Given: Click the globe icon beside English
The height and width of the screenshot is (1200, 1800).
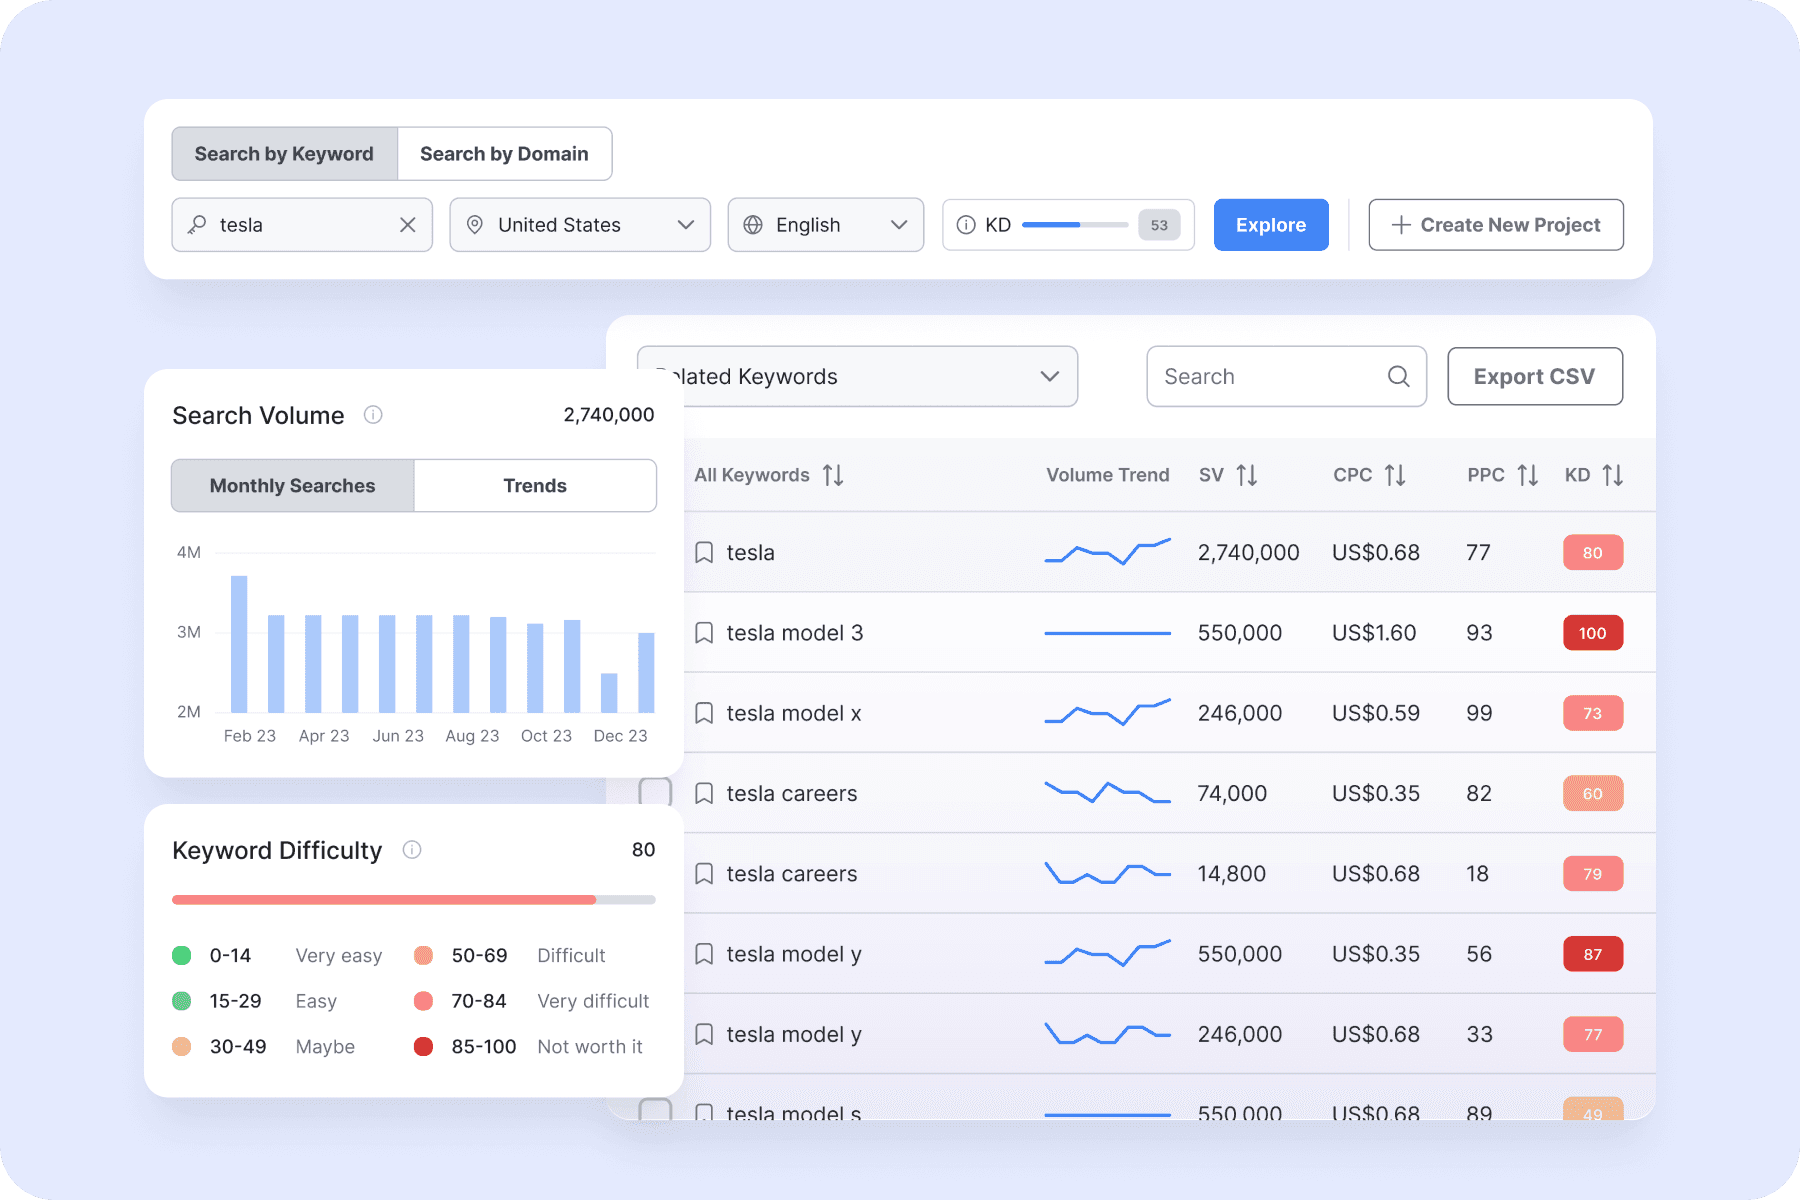Looking at the screenshot, I should [753, 225].
